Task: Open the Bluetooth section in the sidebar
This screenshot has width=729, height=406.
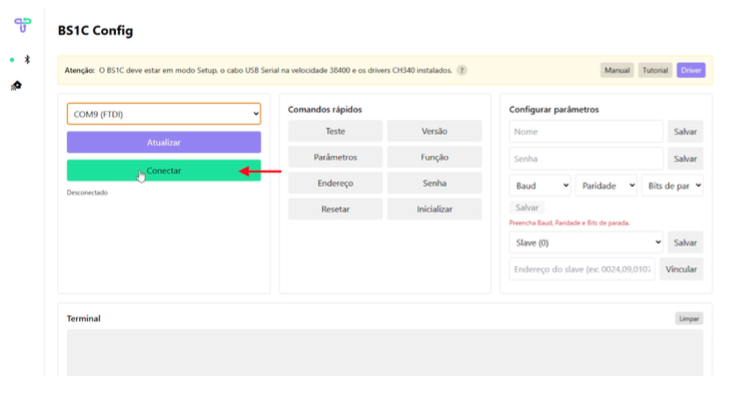Action: [27, 60]
